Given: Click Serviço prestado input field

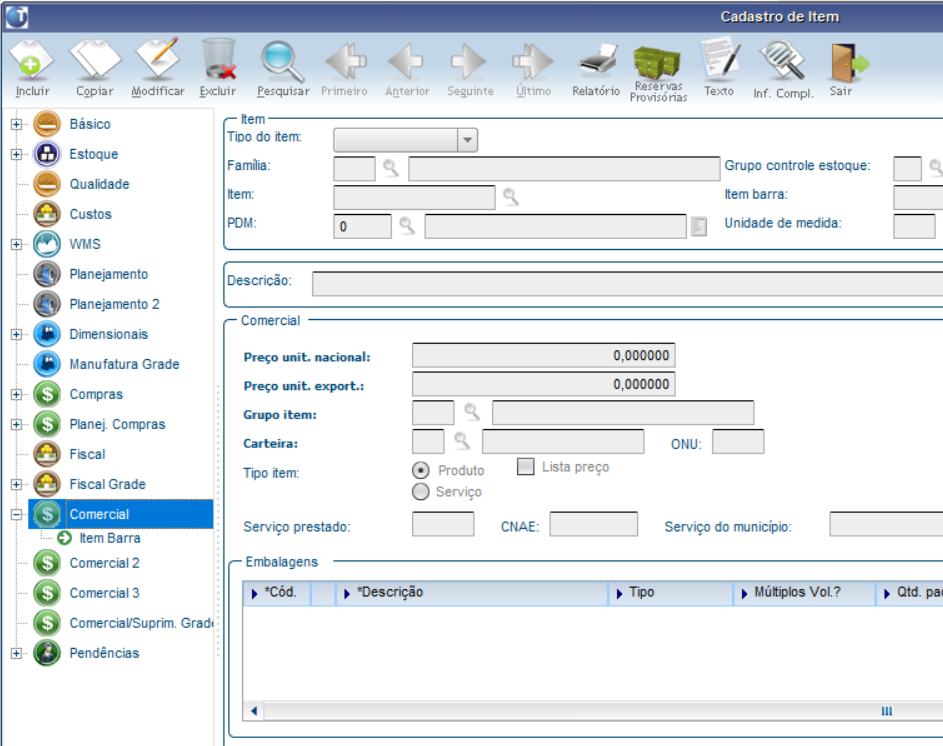Looking at the screenshot, I should 443,524.
